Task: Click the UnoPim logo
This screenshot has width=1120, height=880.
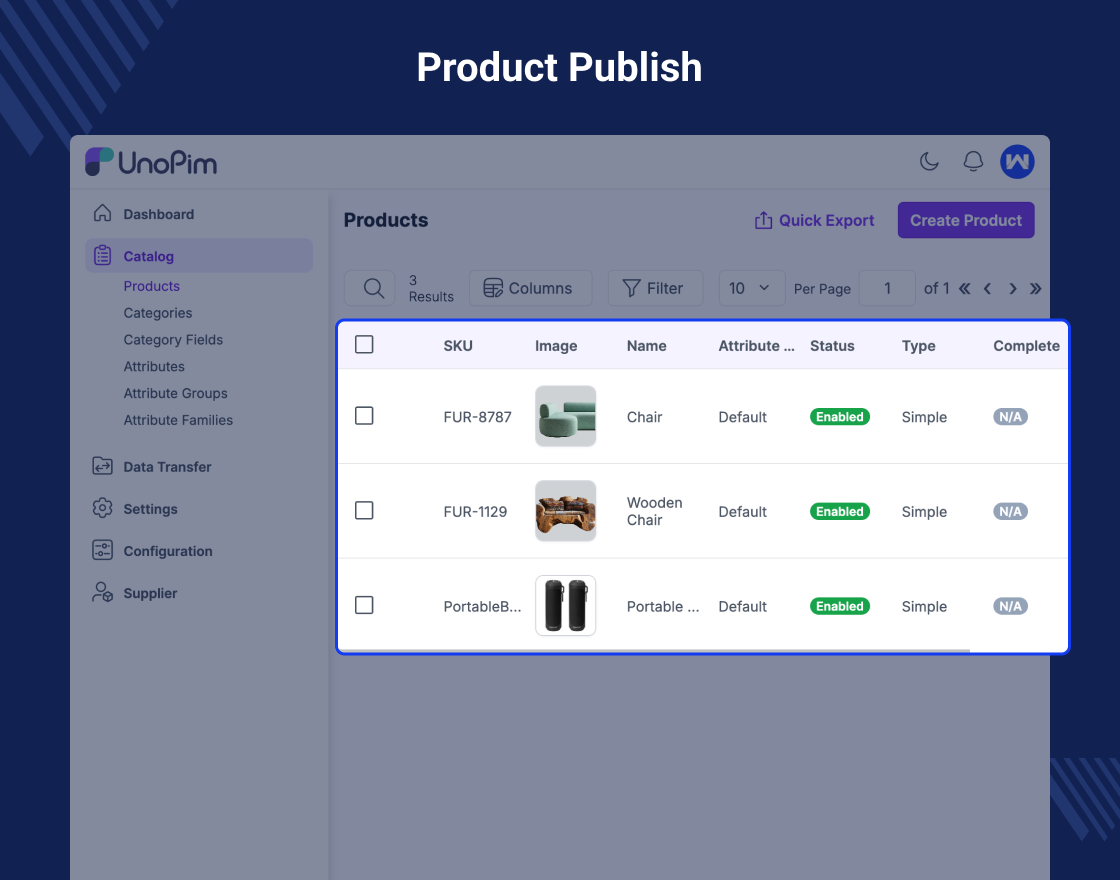Action: [151, 162]
